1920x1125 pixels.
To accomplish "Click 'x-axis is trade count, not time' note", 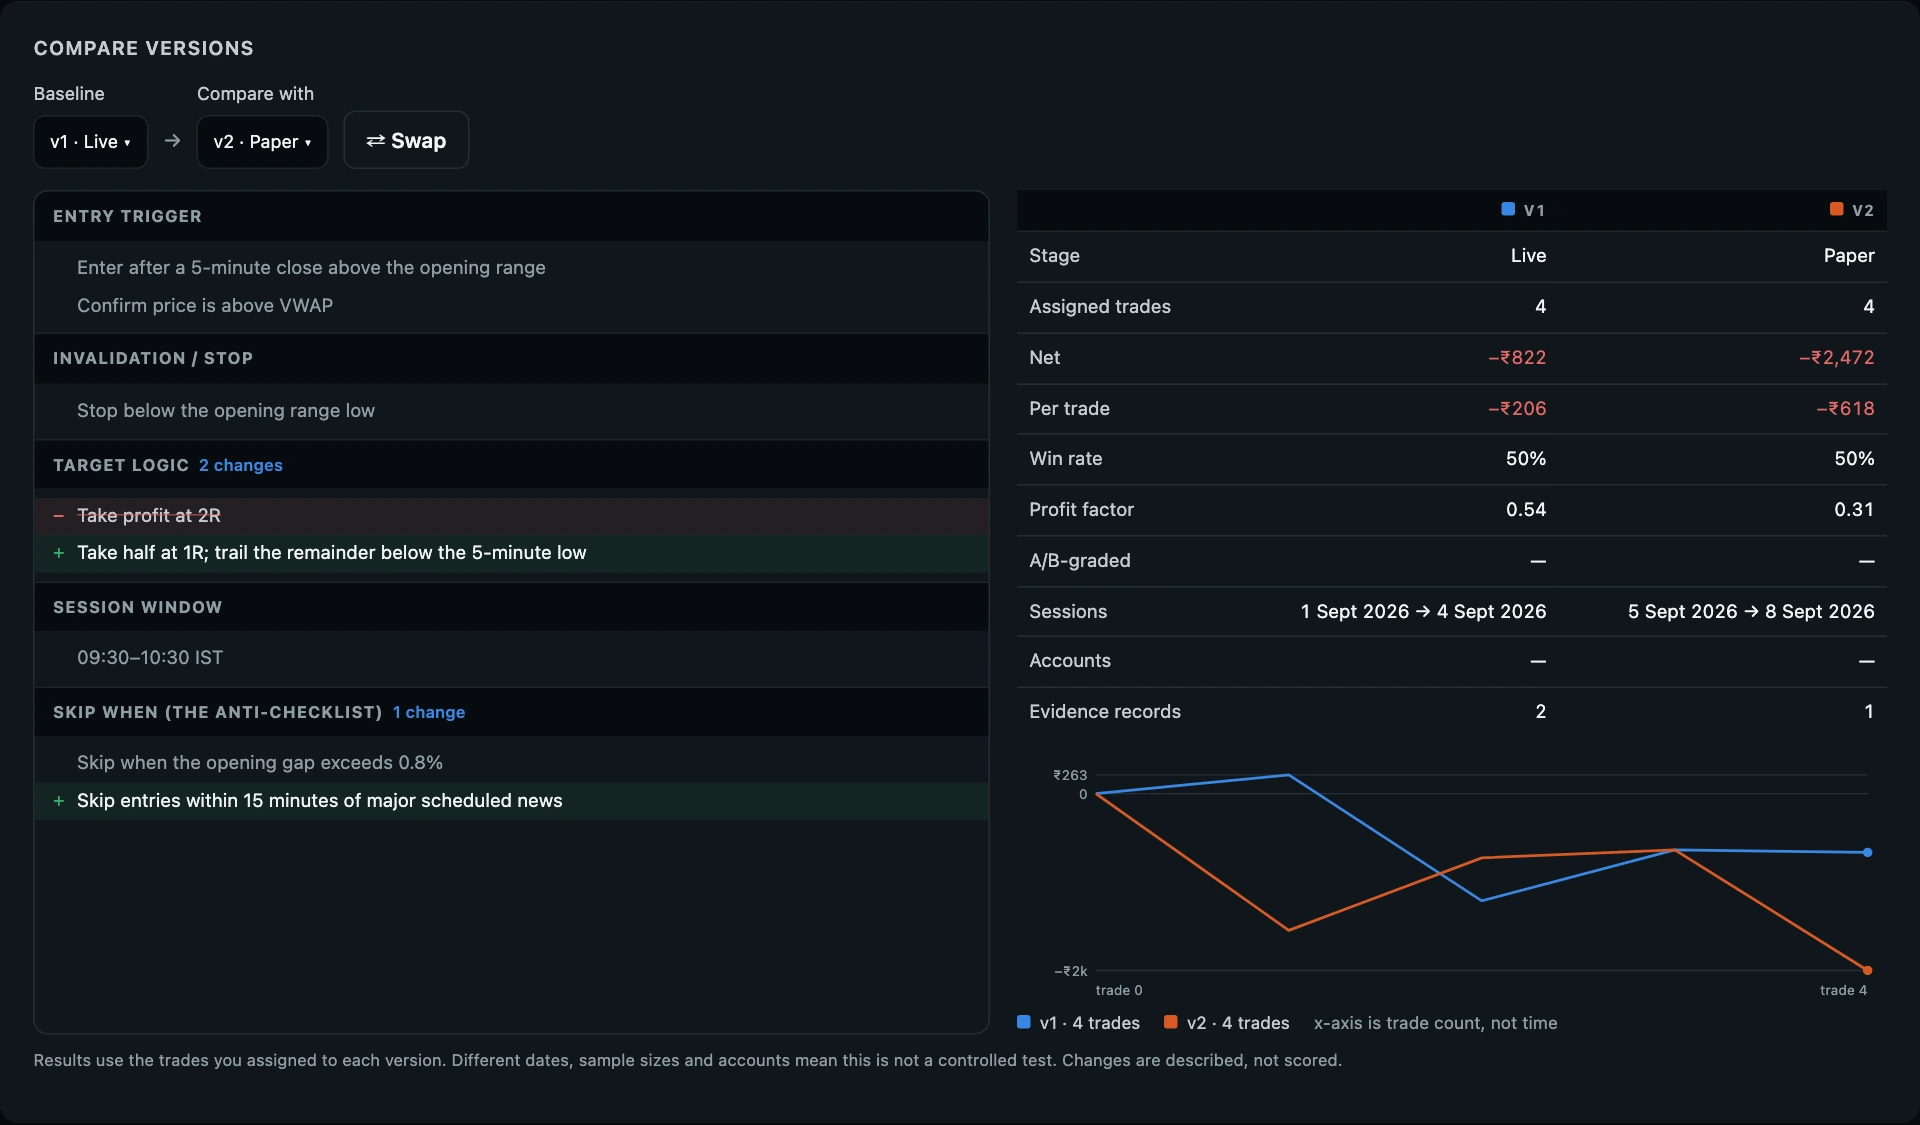I will pos(1435,1023).
